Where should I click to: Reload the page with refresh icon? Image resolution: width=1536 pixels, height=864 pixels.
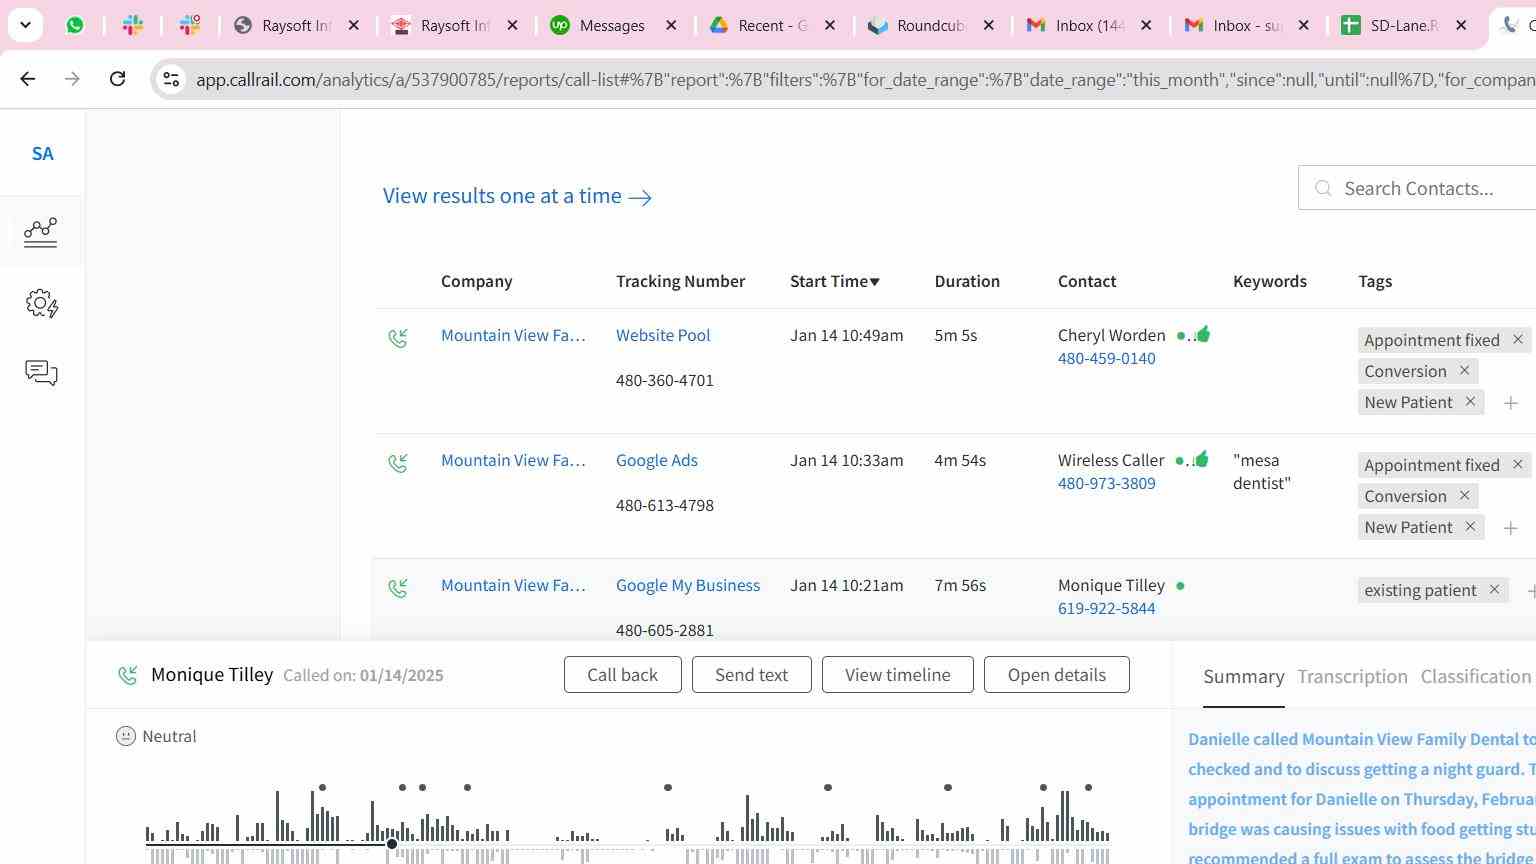point(117,78)
